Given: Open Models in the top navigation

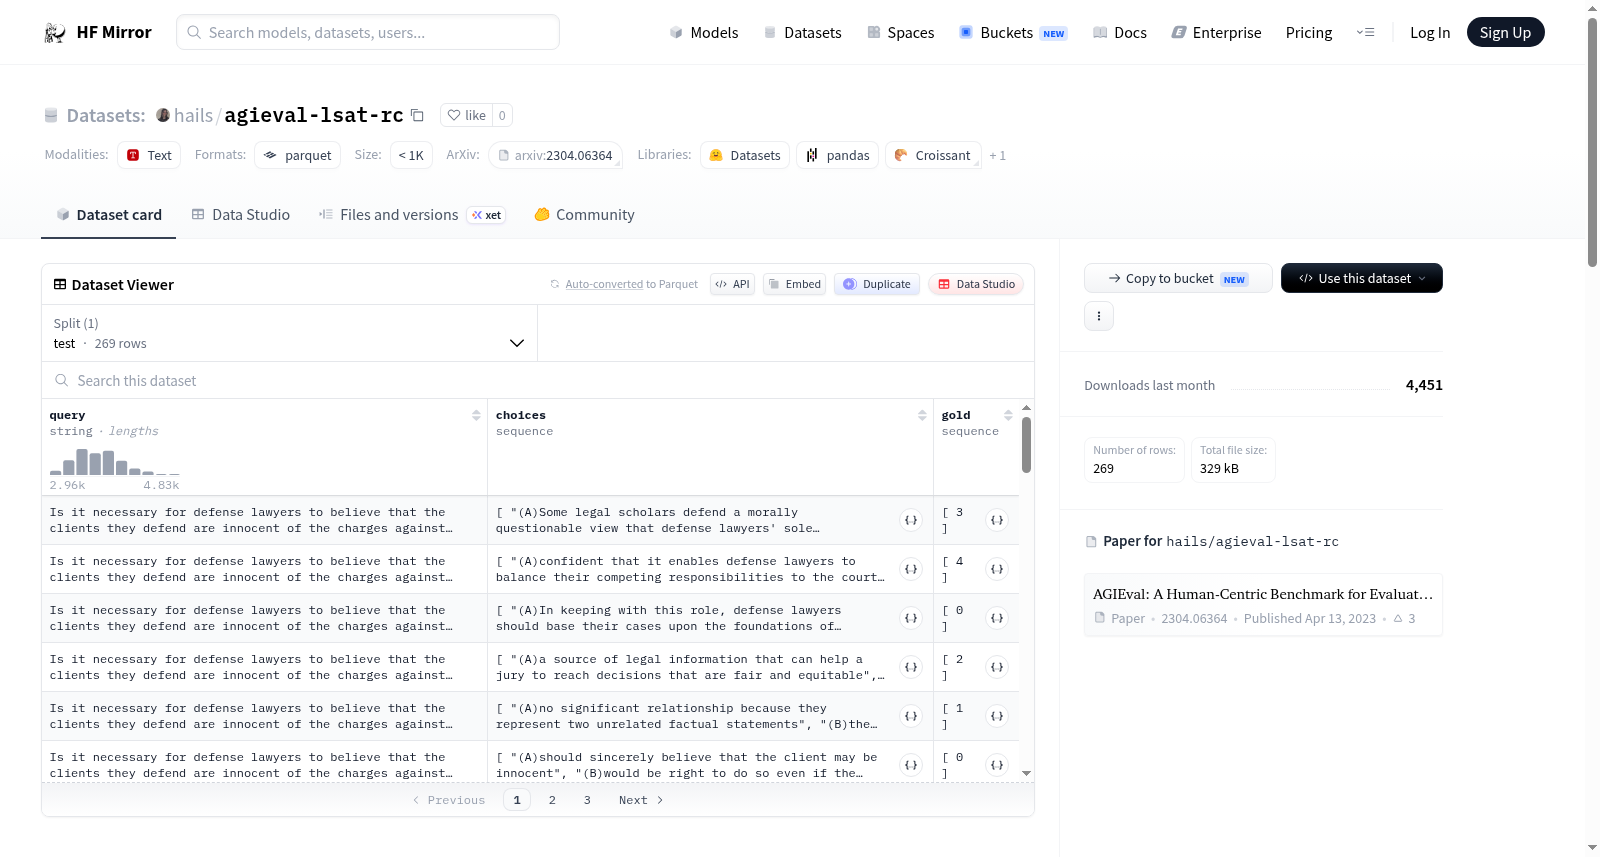Looking at the screenshot, I should pos(704,32).
